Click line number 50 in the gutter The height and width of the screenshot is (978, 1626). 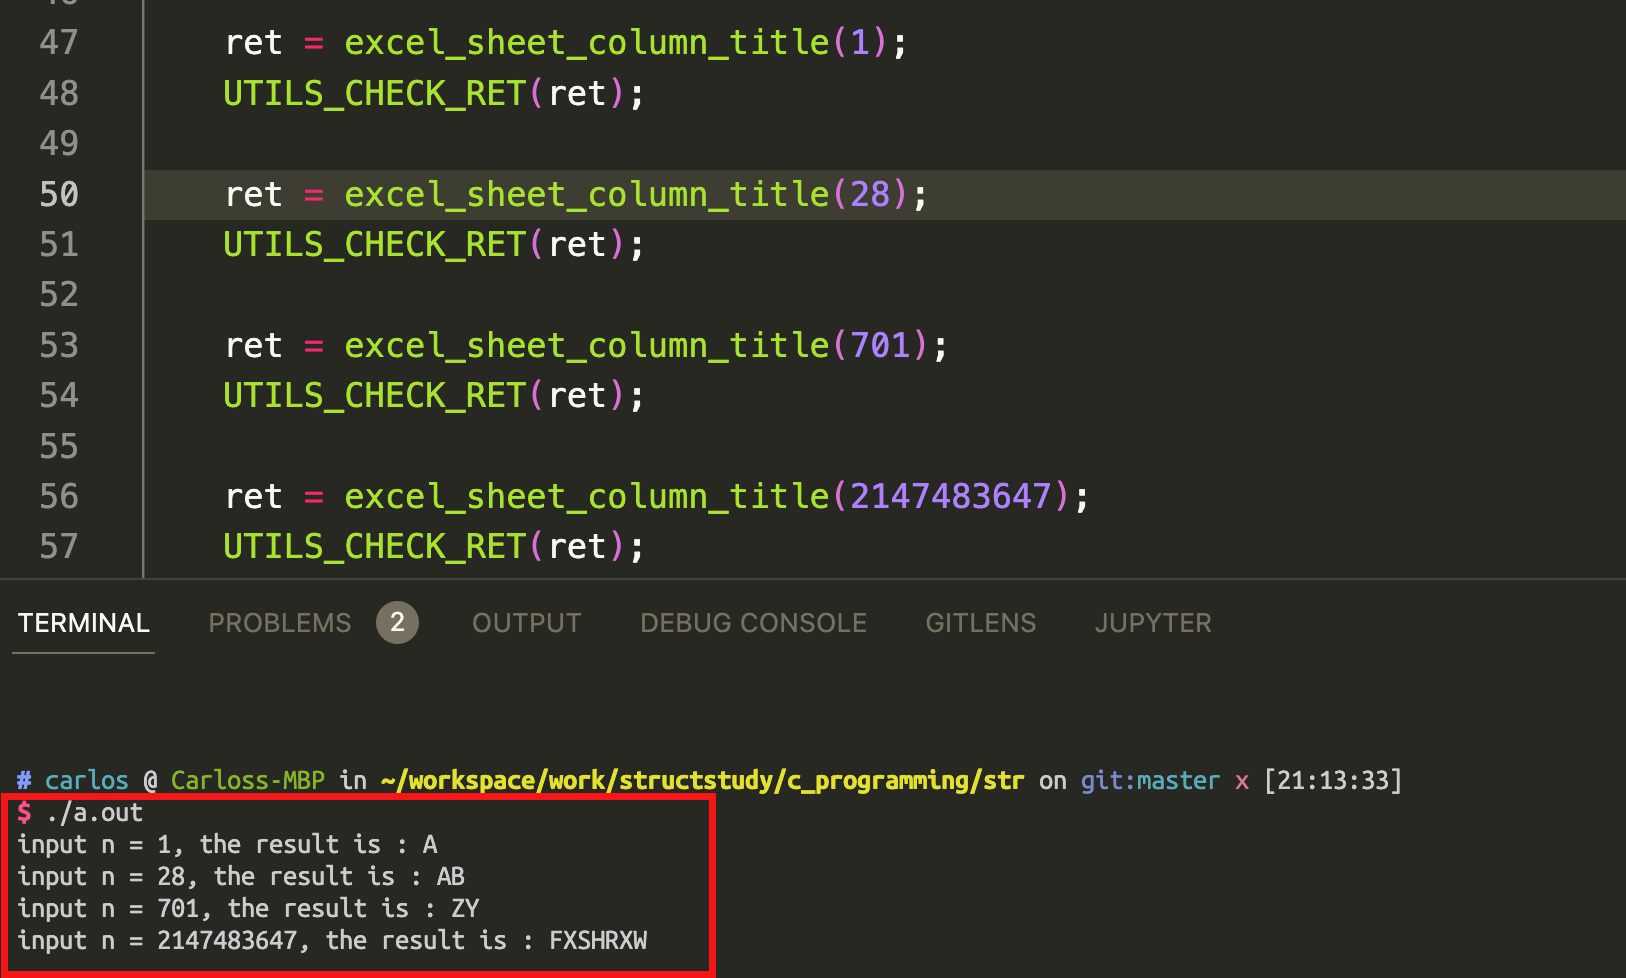click(59, 194)
